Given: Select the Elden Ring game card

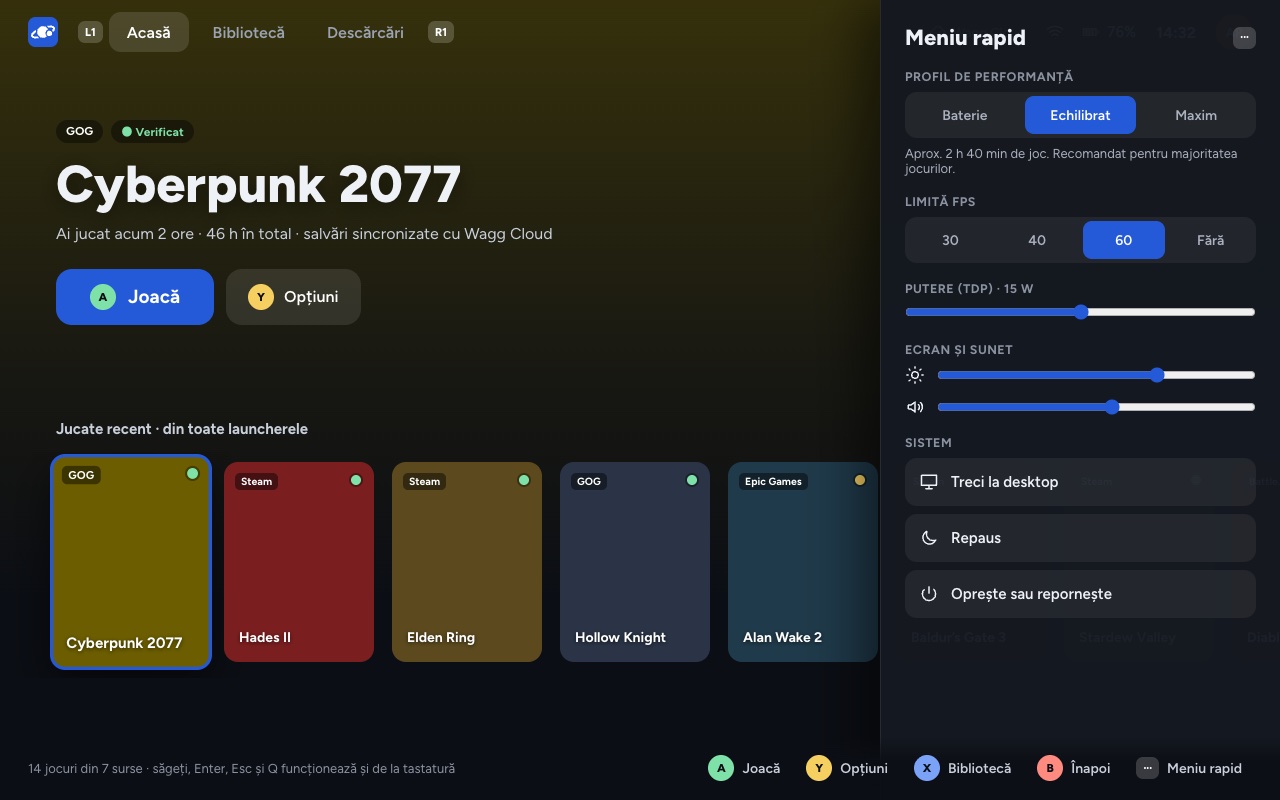Looking at the screenshot, I should tap(467, 562).
